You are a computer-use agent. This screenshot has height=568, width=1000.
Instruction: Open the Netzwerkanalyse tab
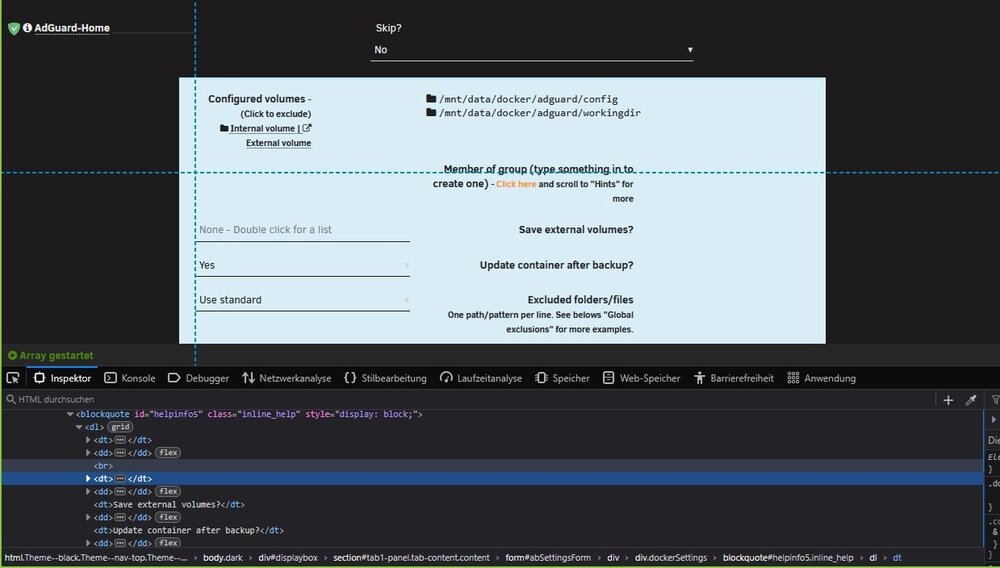tap(286, 378)
